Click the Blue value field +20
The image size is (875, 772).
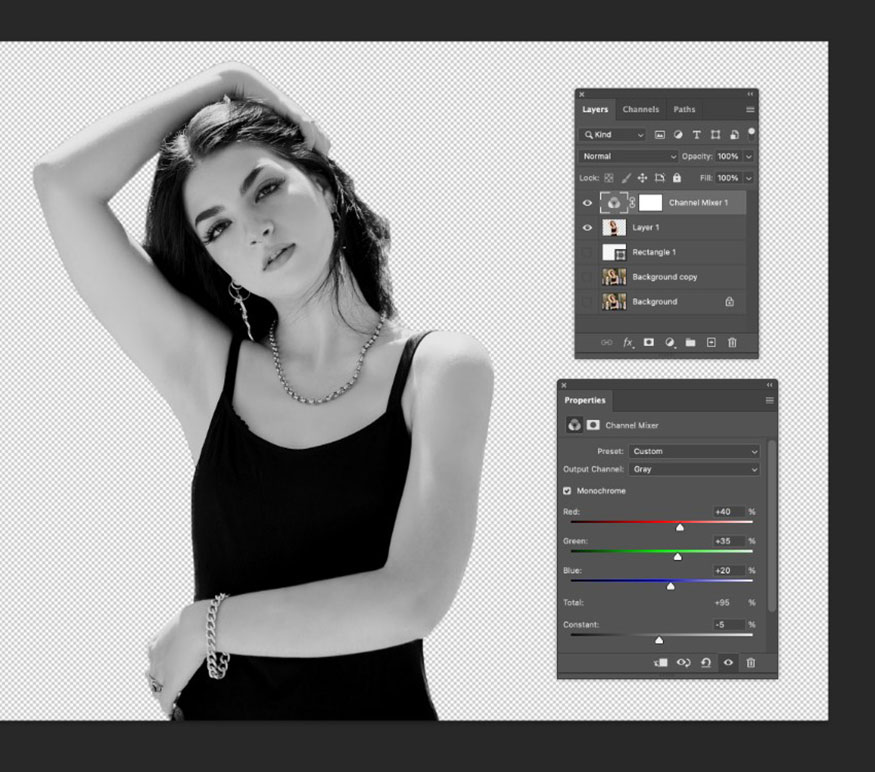click(x=729, y=570)
